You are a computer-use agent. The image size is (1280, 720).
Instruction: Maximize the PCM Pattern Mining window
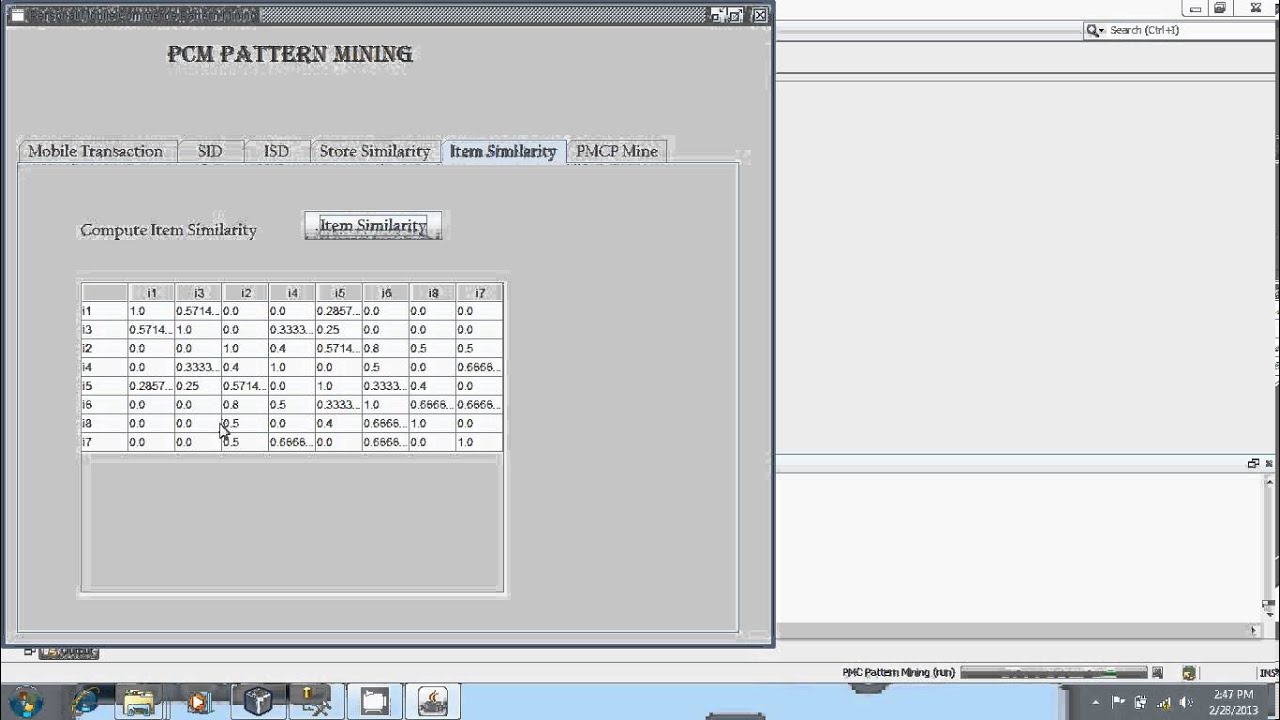[736, 15]
